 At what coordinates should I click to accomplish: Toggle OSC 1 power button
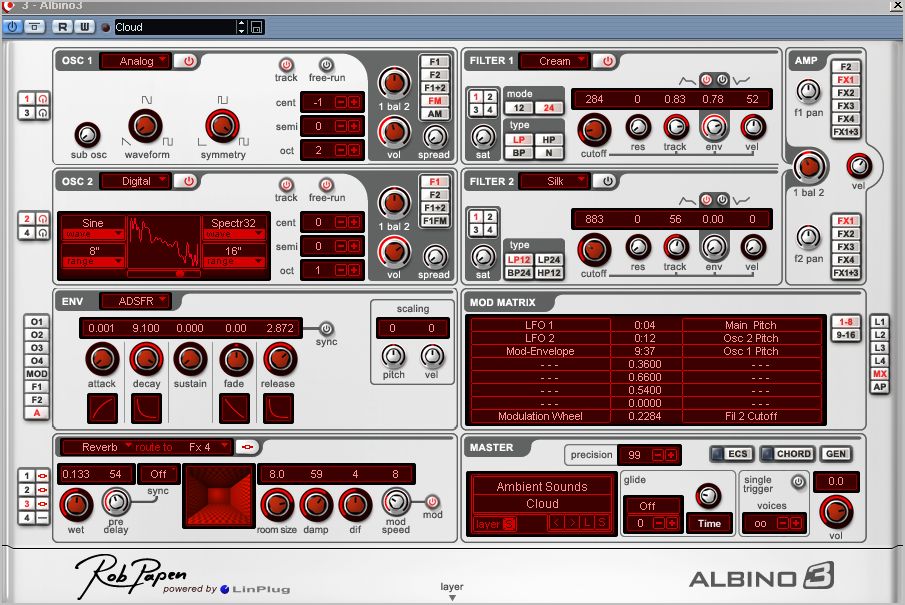click(188, 61)
